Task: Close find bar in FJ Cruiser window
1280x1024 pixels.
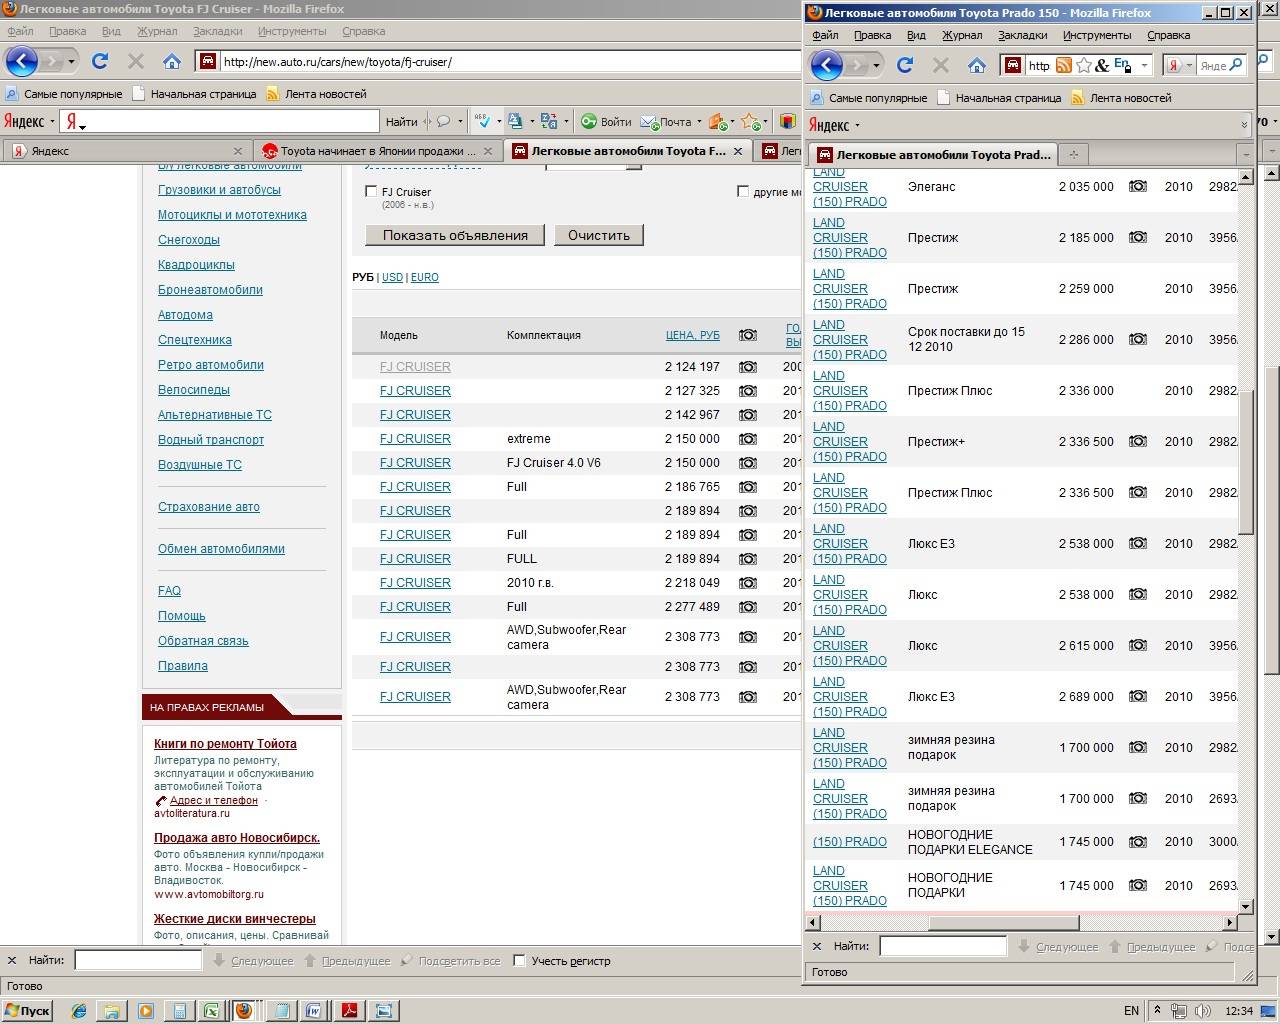Action: [12, 960]
